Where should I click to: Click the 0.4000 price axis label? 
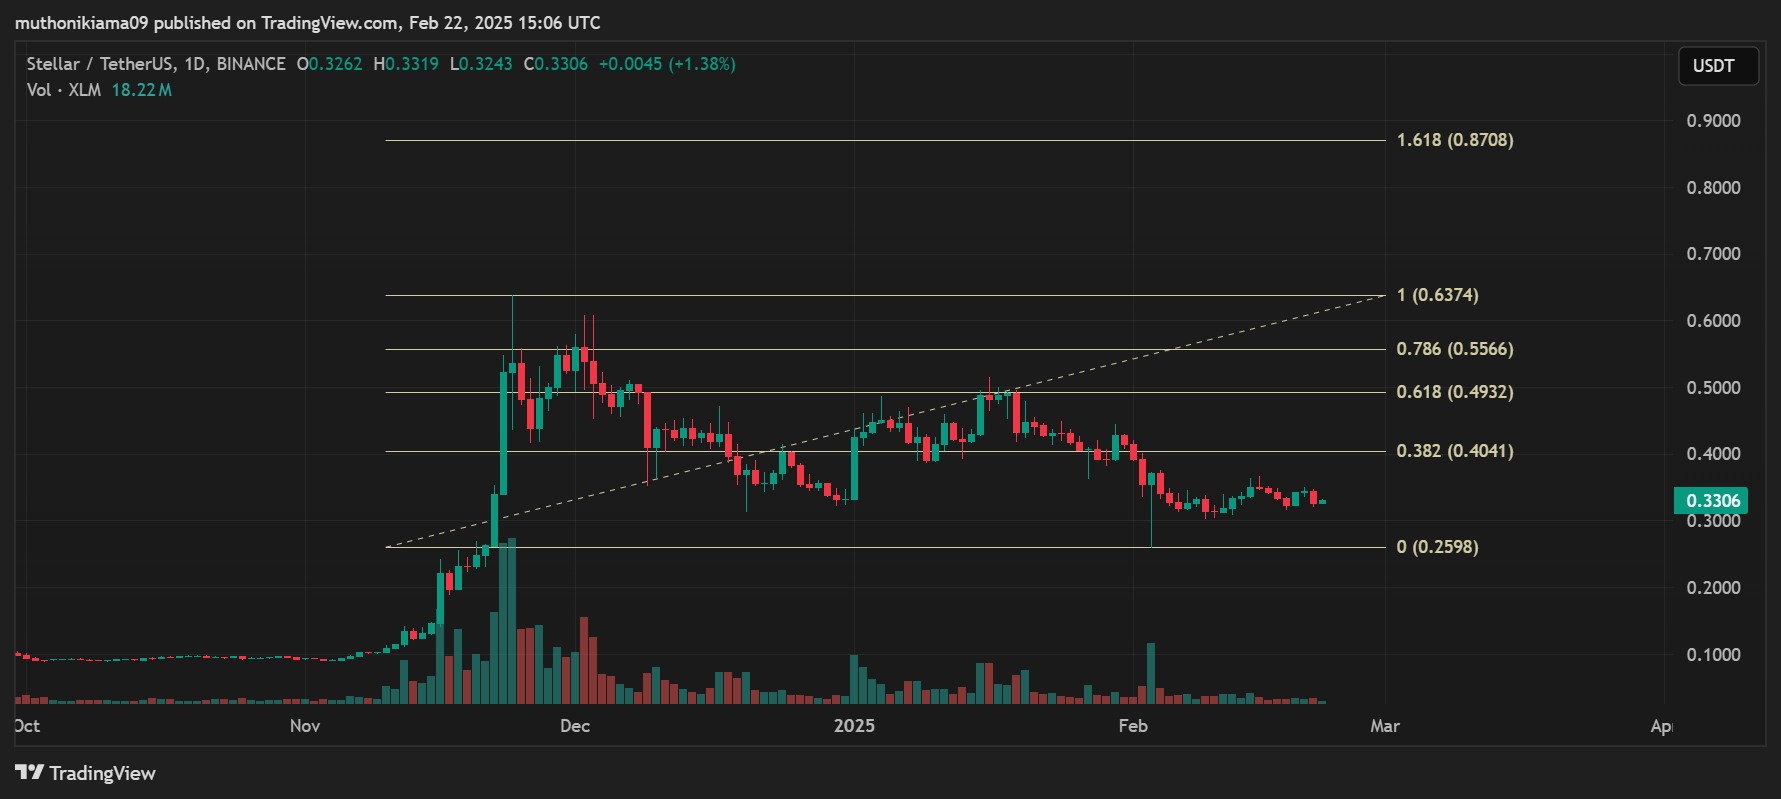[1713, 454]
